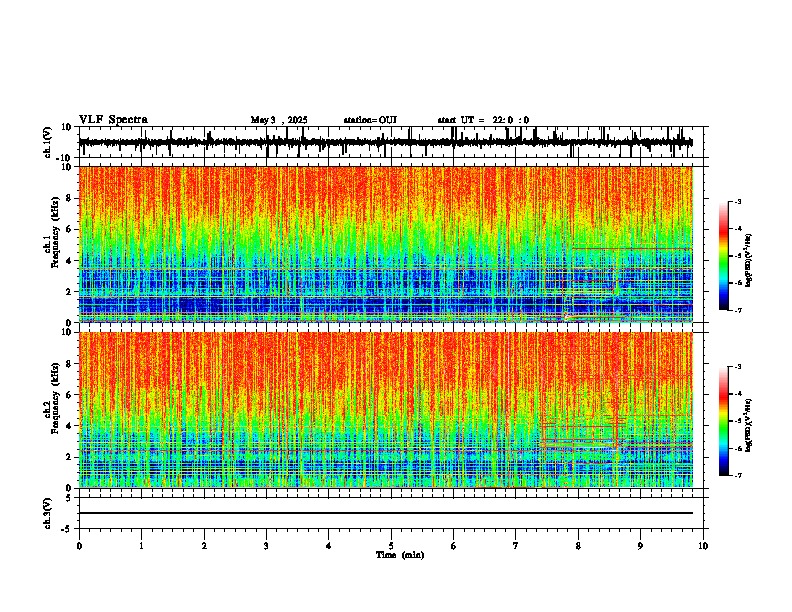The height and width of the screenshot is (612, 792).
Task: Click ch.1 frequency axis tick 8
Action: click(69, 198)
